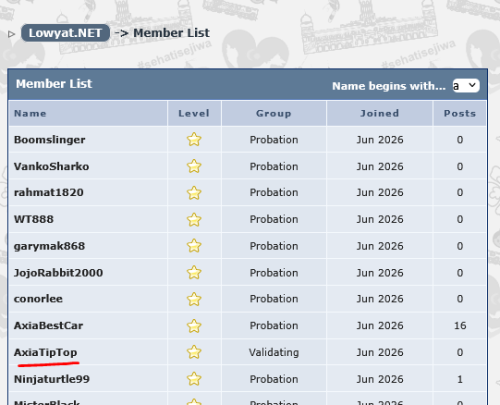Viewport: 500px width, 405px height.
Task: Click the Level column header
Action: point(194,114)
